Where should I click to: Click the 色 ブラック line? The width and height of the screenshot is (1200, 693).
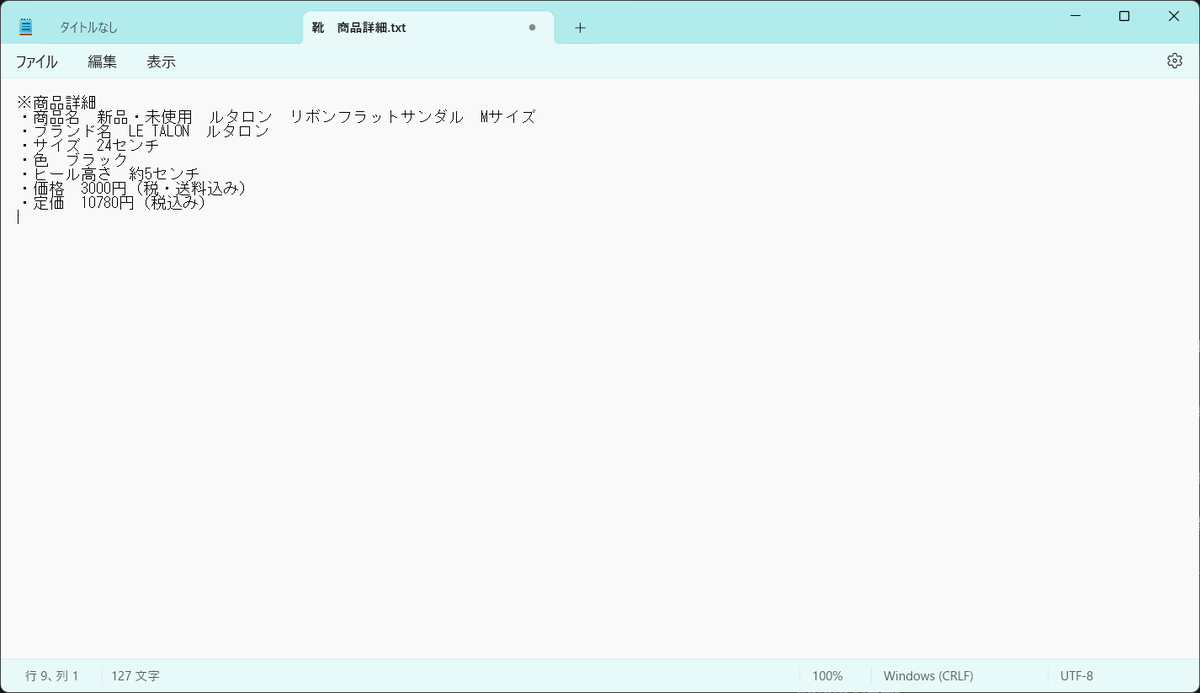[73, 160]
